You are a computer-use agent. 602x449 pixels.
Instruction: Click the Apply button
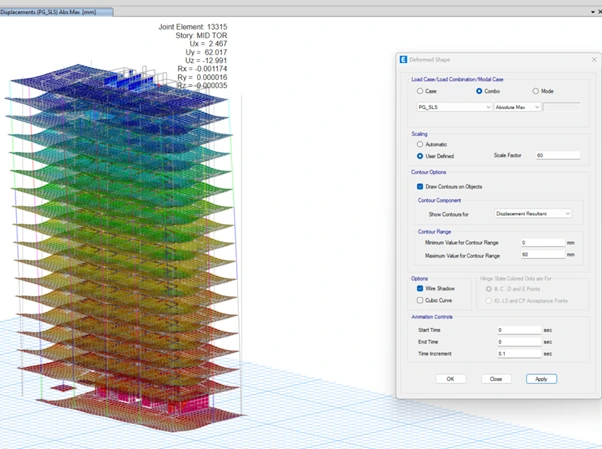541,379
